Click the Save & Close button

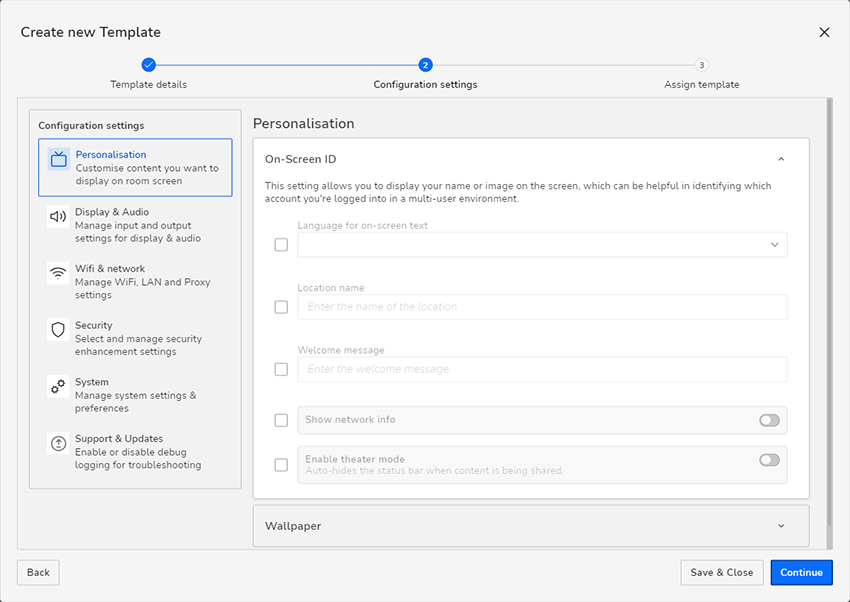point(722,573)
